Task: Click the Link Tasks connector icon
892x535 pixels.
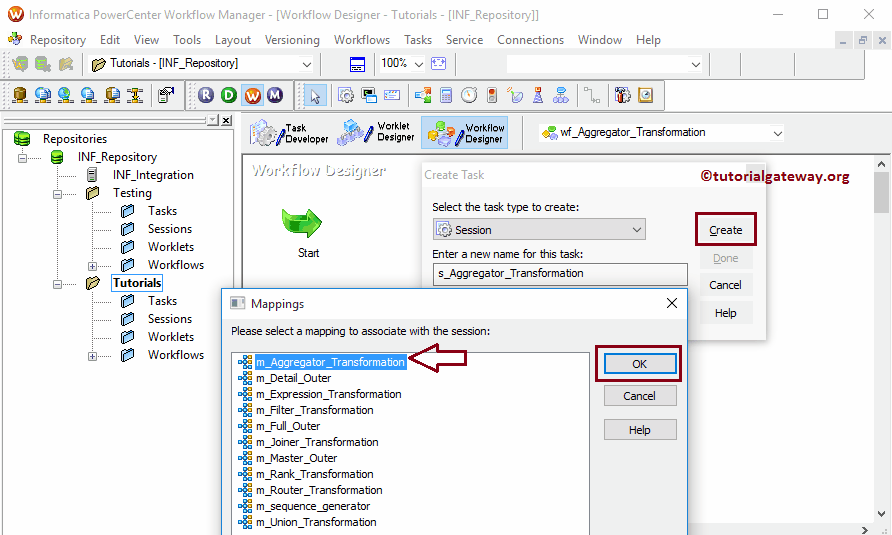Action: (x=592, y=96)
